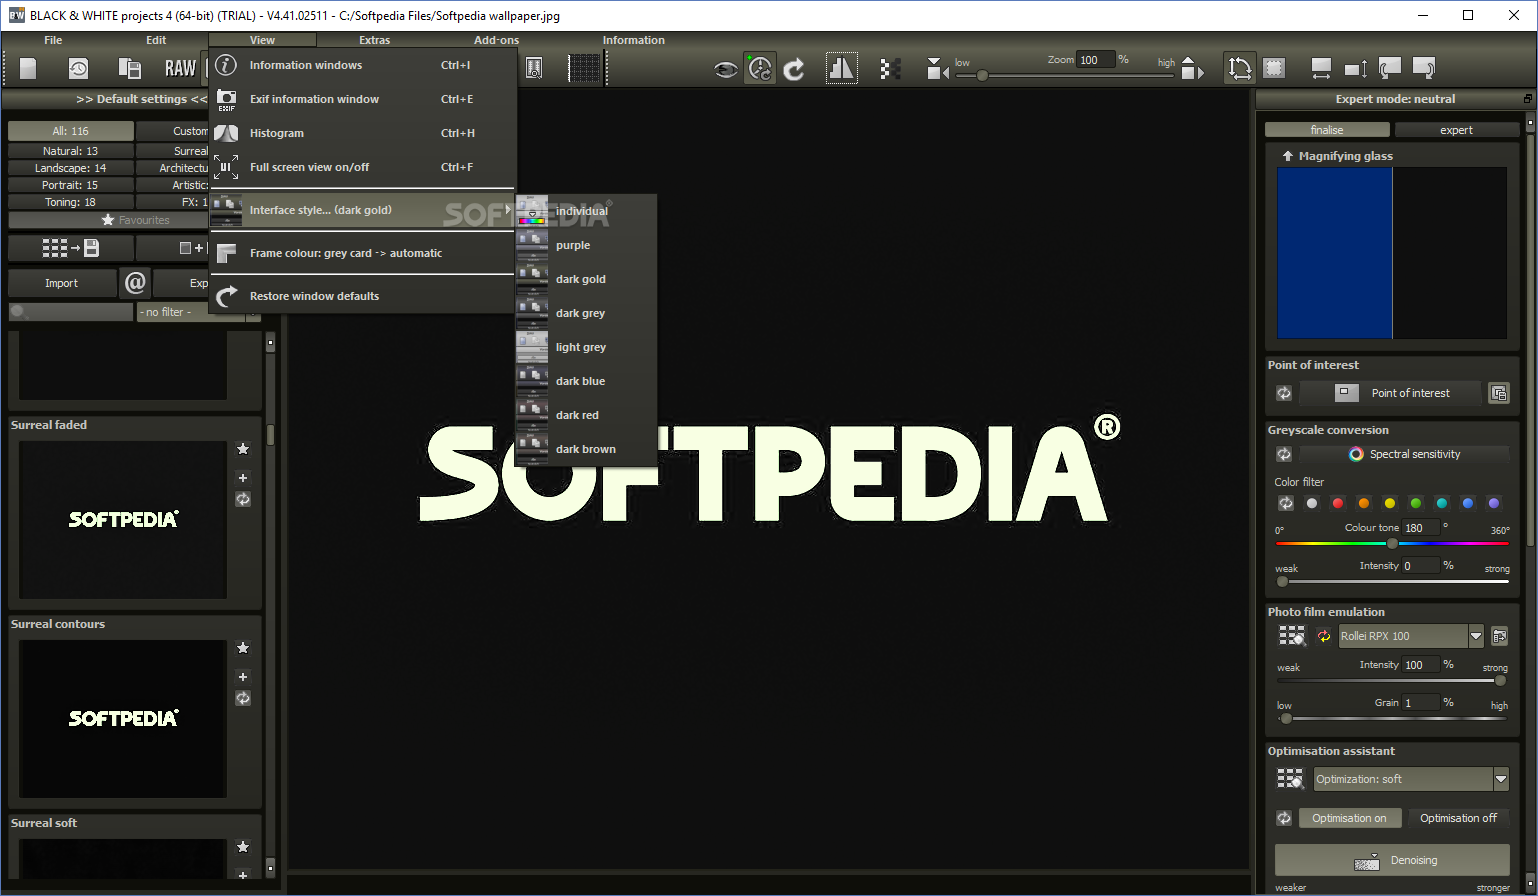Click the new blank project icon

pos(28,68)
